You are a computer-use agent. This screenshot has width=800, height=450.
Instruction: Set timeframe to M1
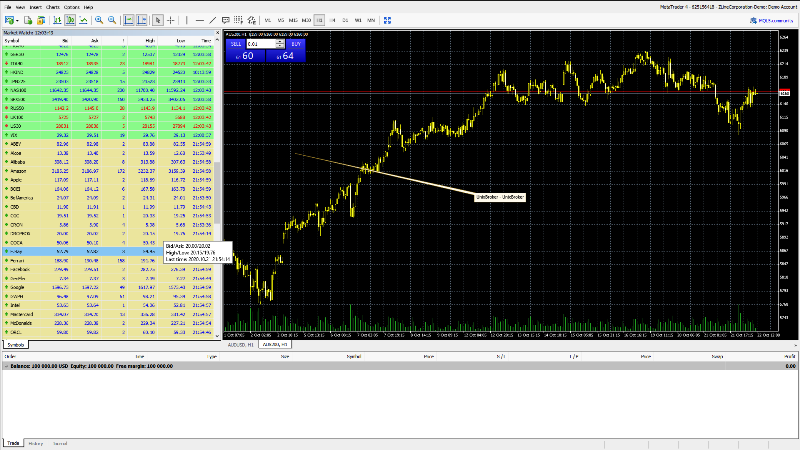coord(267,20)
